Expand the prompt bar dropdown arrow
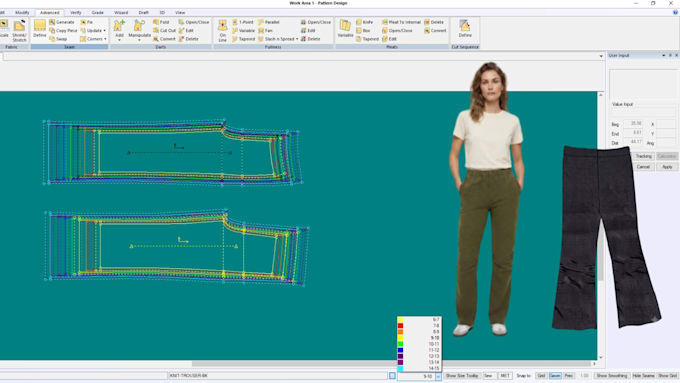This screenshot has width=680, height=383. tap(601, 56)
